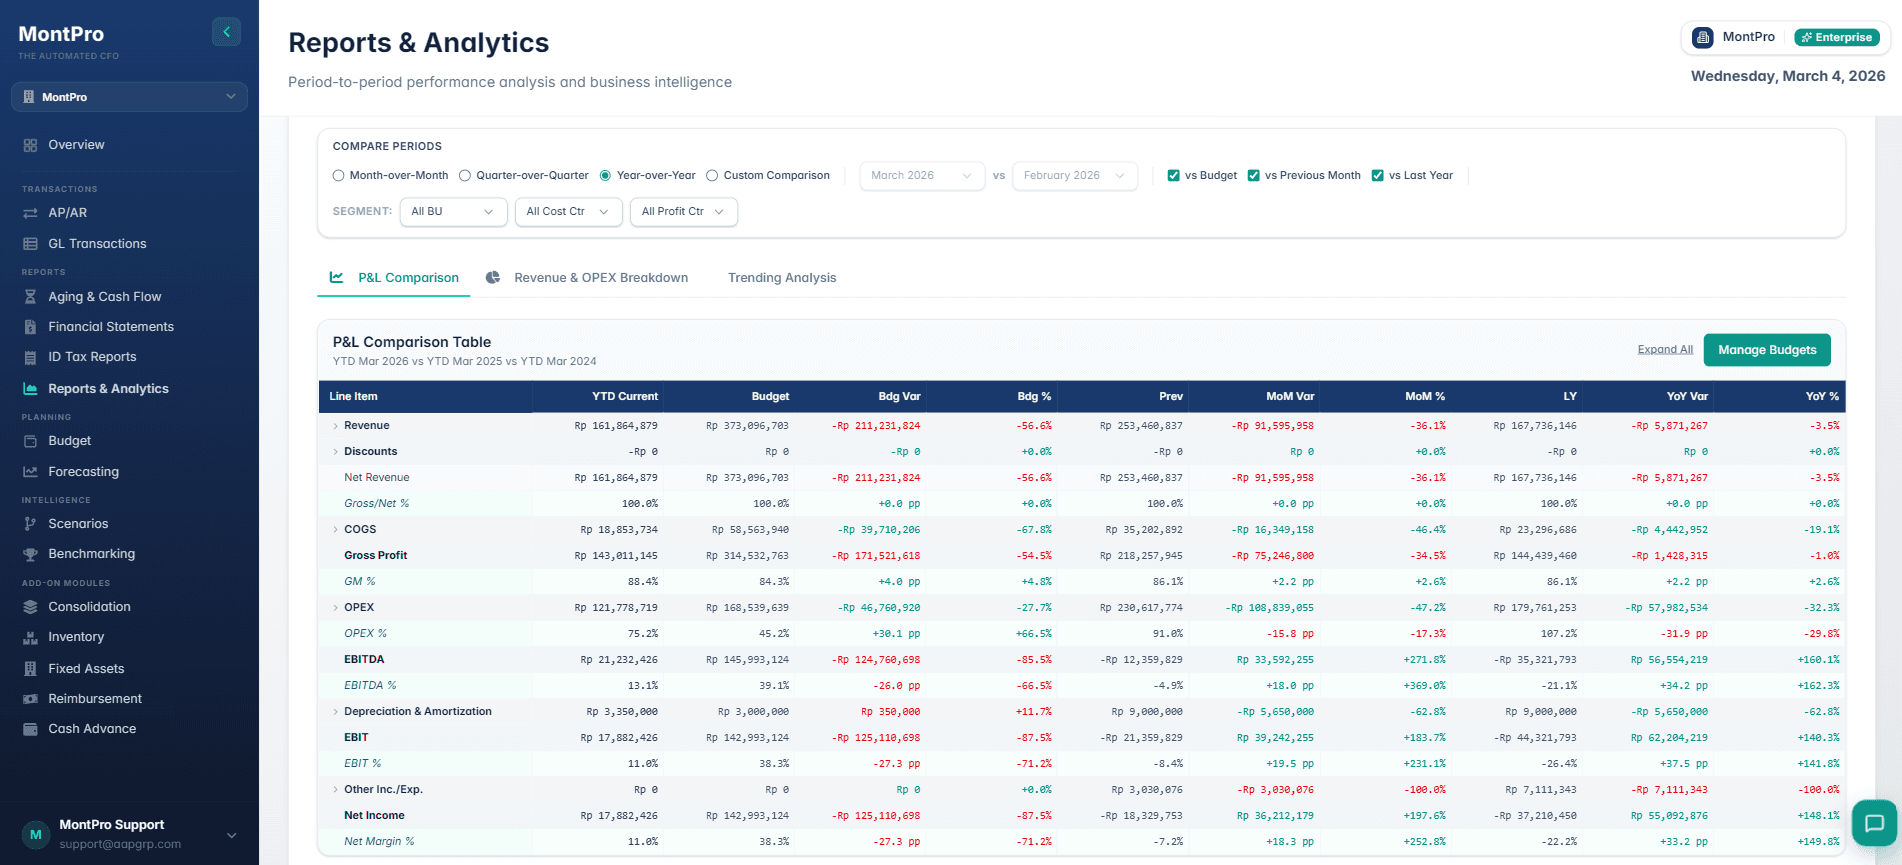This screenshot has height=865, width=1902.
Task: Click the Overview grid icon
Action: (30, 145)
